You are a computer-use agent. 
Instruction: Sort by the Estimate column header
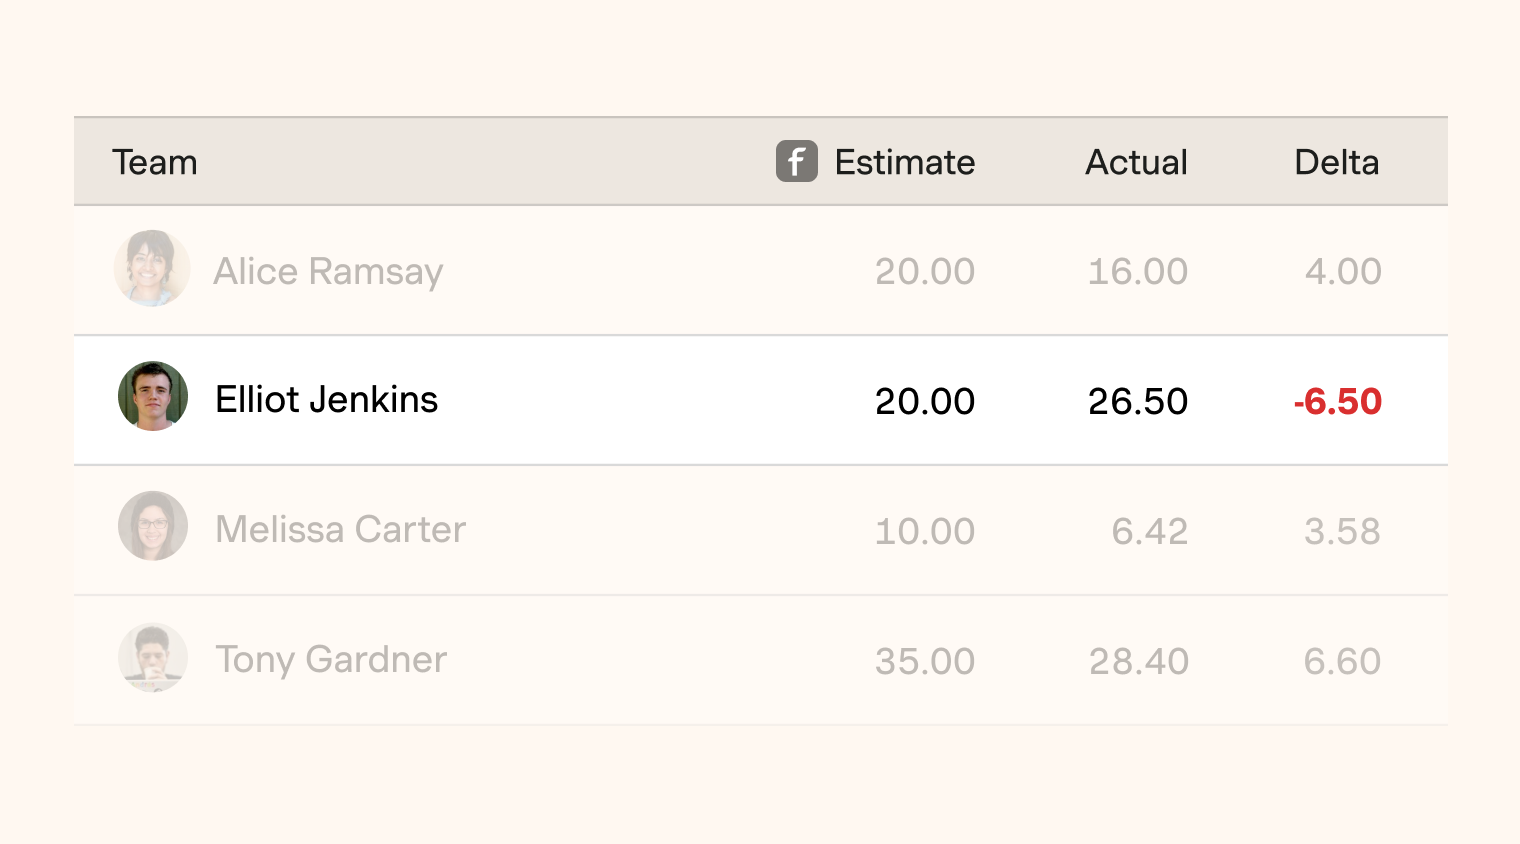point(905,162)
